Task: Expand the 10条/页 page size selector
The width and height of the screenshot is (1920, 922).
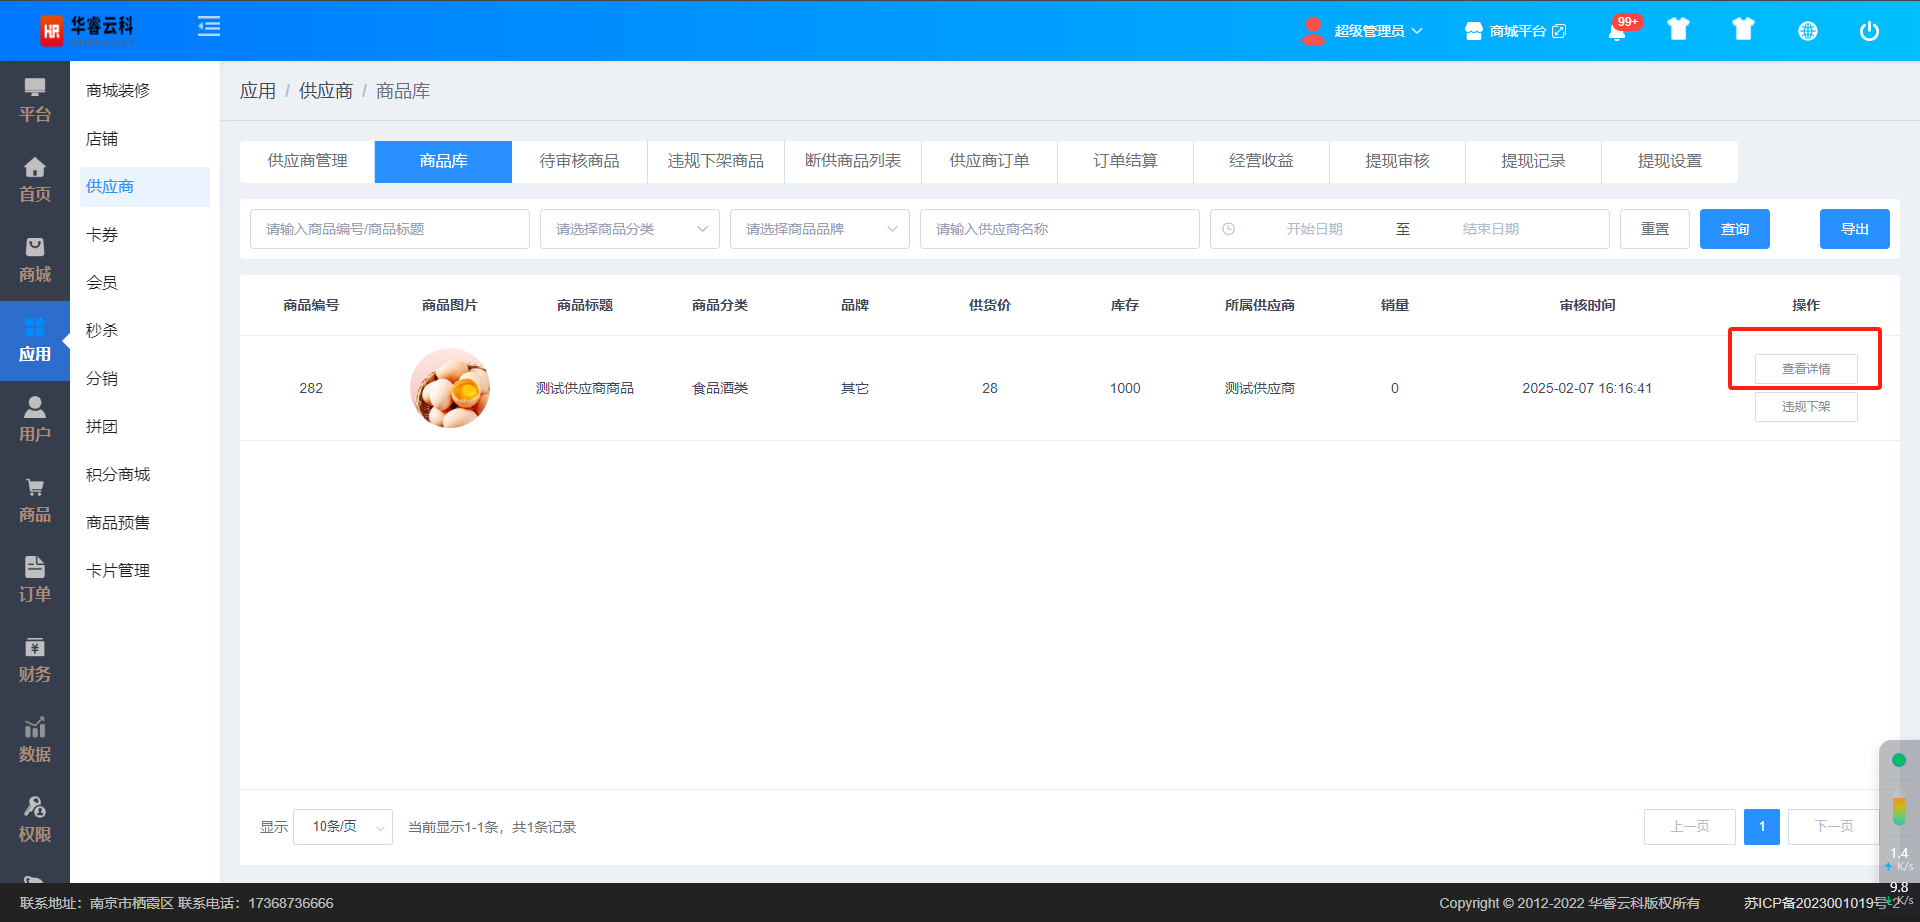Action: pos(343,827)
